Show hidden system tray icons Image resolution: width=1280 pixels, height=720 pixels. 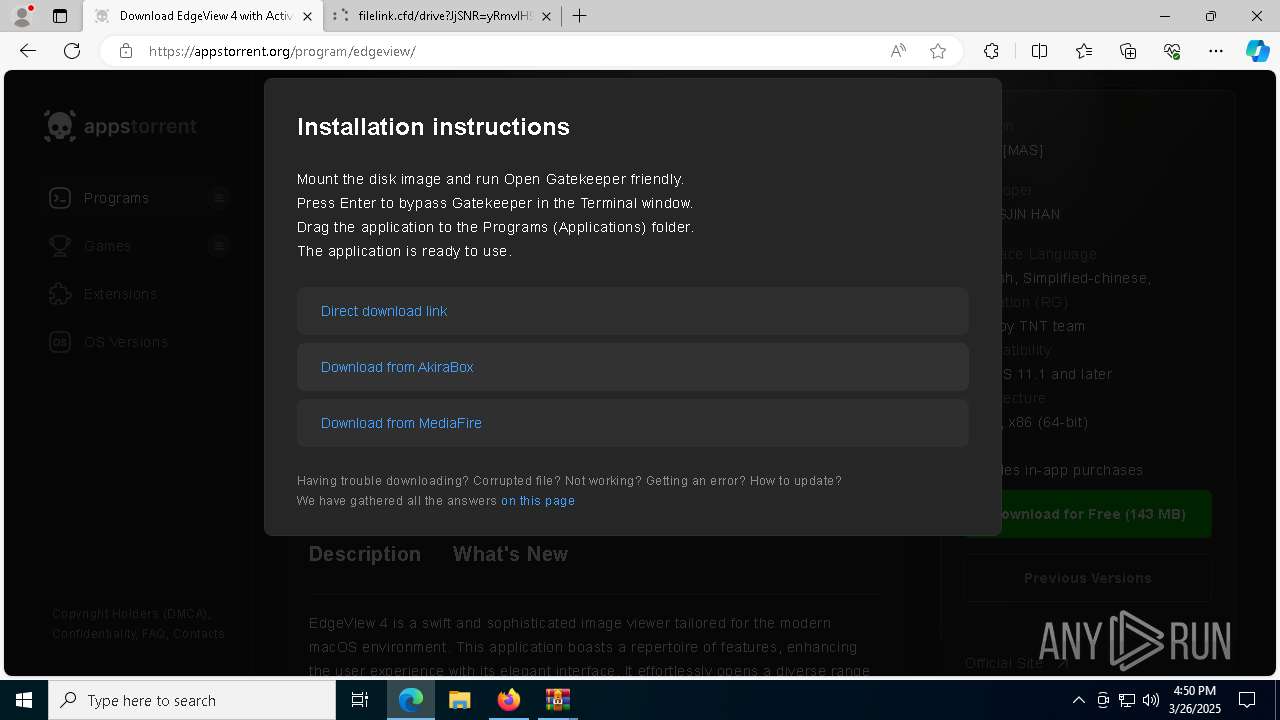(1078, 700)
